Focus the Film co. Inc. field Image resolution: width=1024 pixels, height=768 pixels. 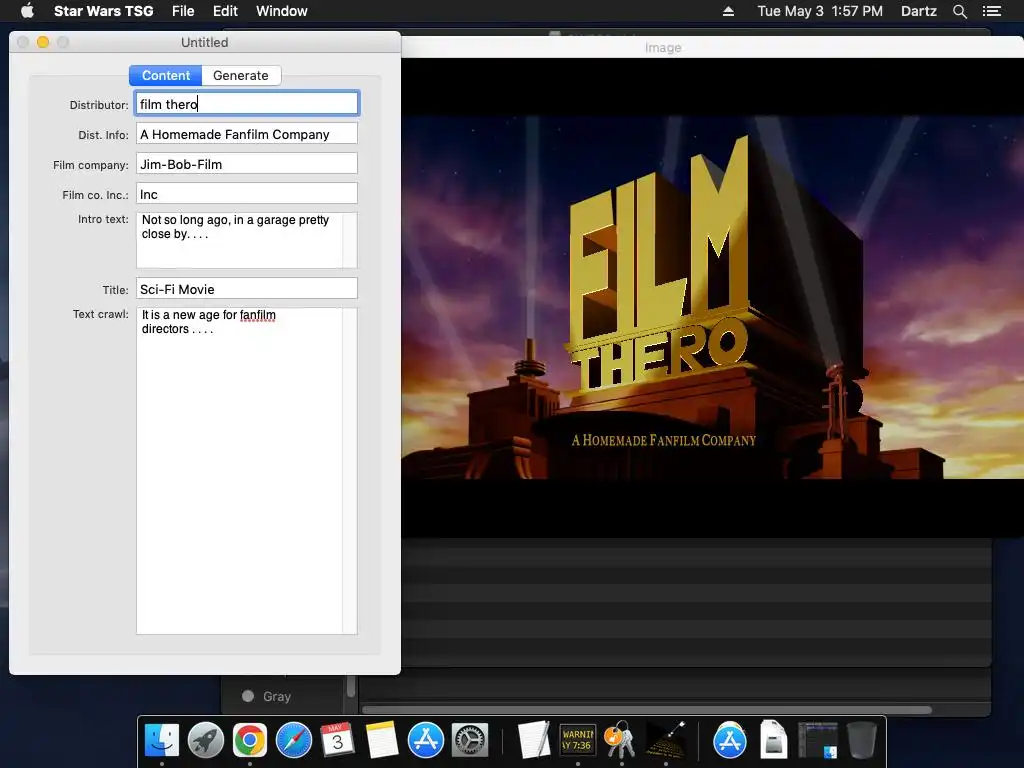[247, 194]
